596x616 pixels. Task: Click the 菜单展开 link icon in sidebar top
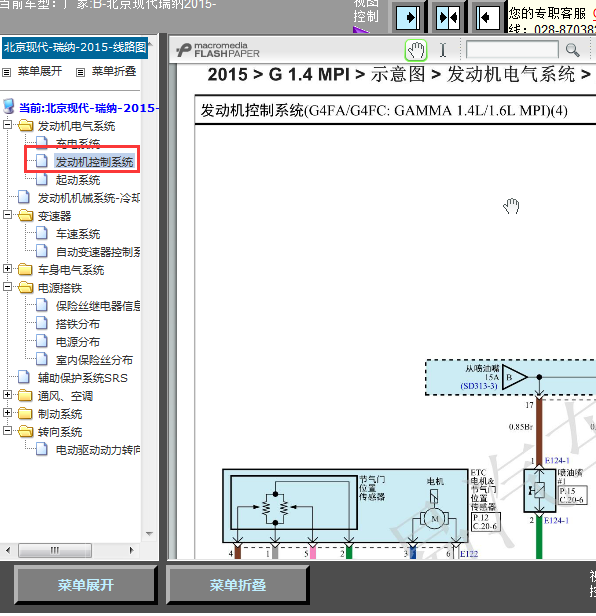coord(6,72)
